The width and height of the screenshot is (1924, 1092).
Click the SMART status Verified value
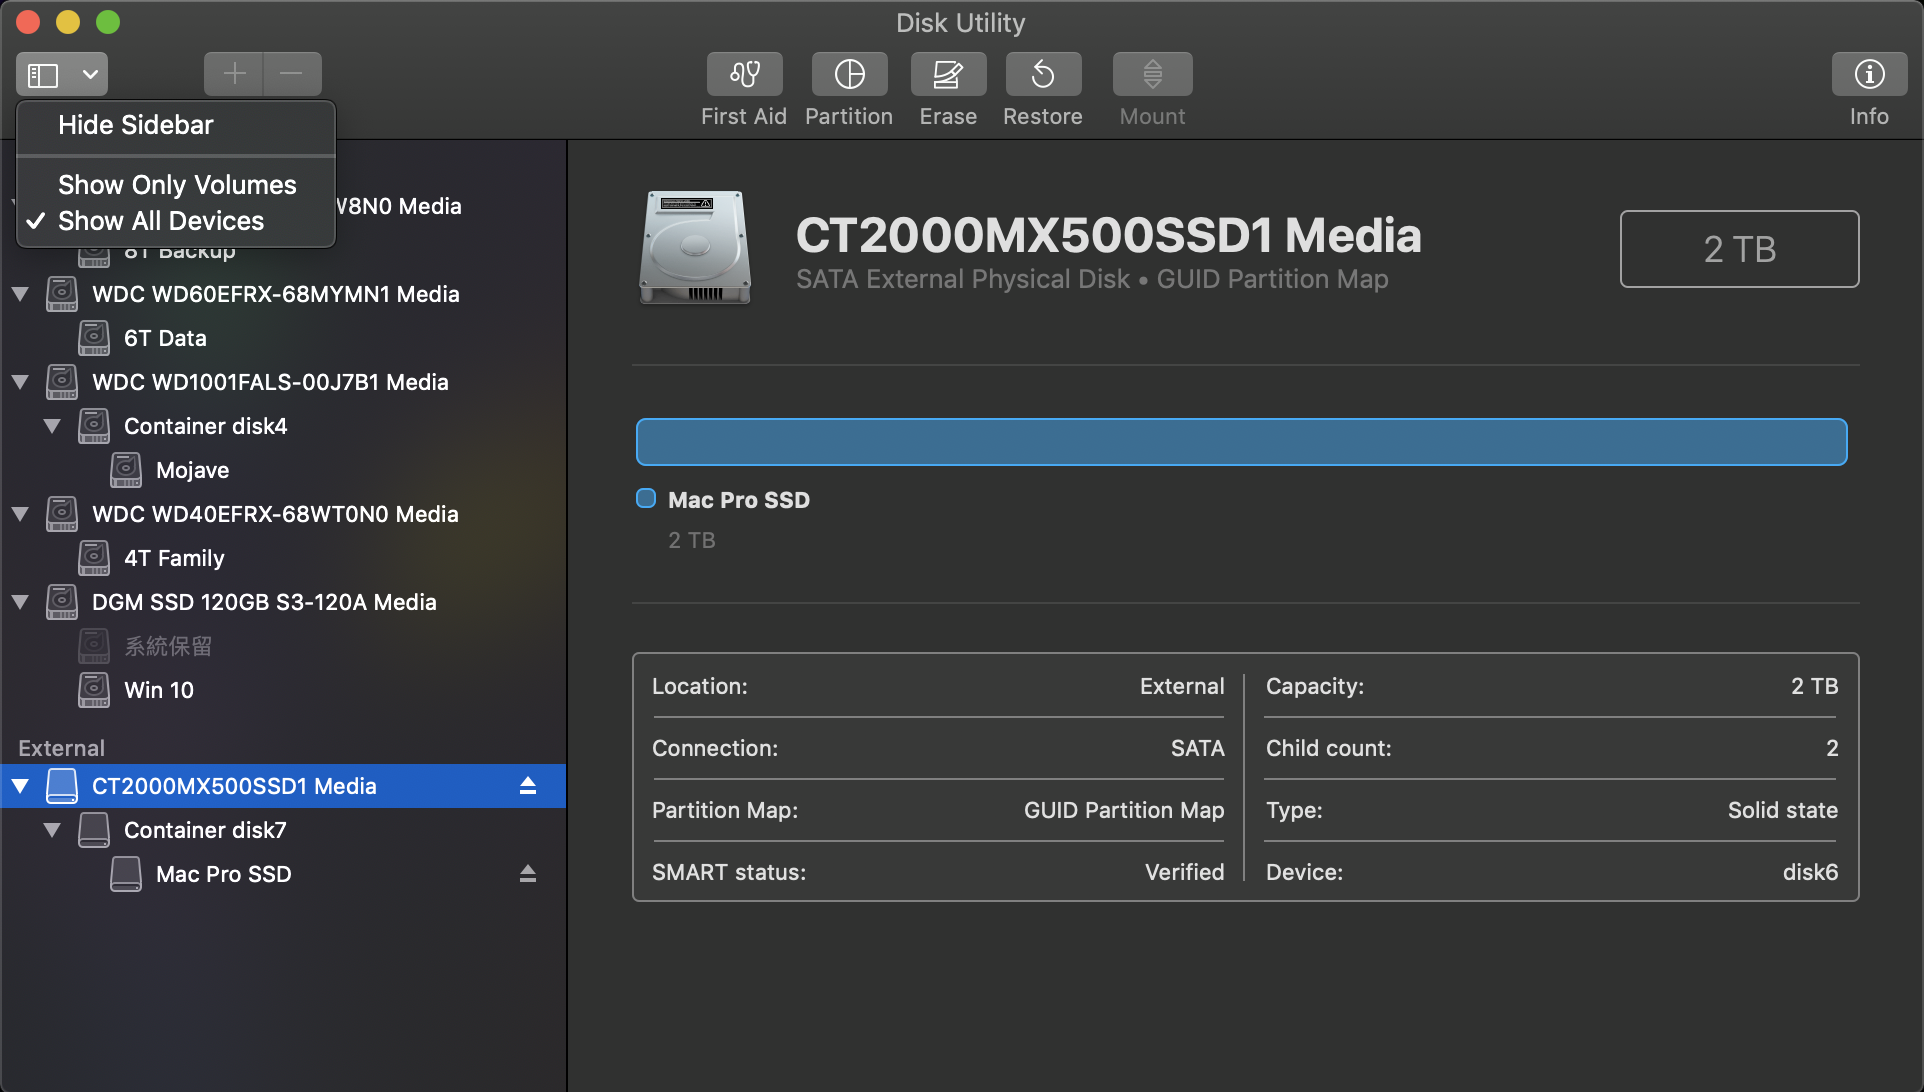pos(1184,872)
